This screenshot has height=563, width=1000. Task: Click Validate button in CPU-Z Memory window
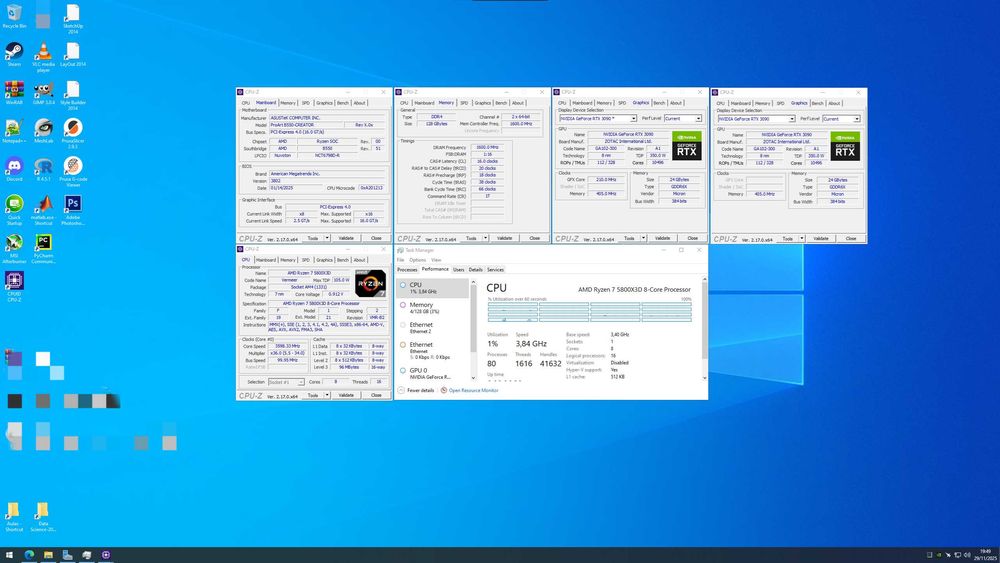click(504, 238)
